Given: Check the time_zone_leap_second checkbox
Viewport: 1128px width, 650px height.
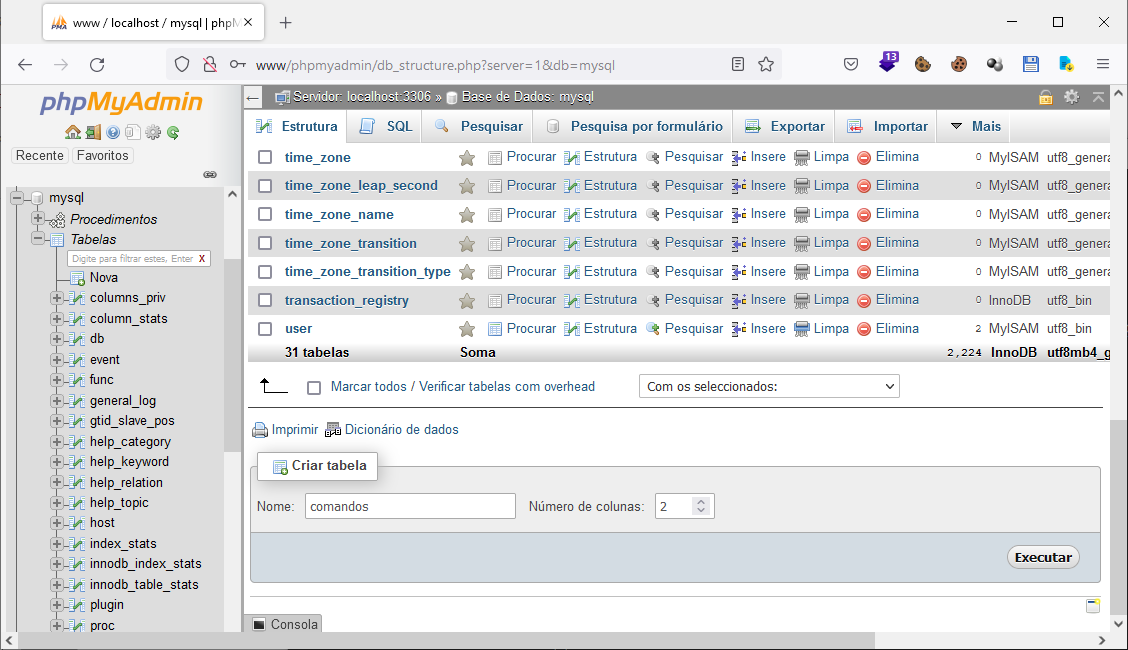Looking at the screenshot, I should coord(265,186).
